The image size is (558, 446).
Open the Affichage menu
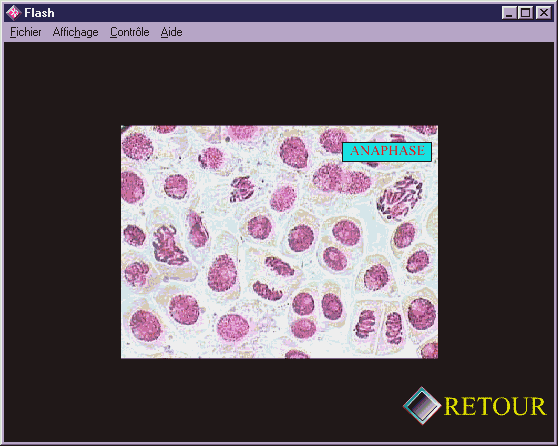tap(75, 32)
